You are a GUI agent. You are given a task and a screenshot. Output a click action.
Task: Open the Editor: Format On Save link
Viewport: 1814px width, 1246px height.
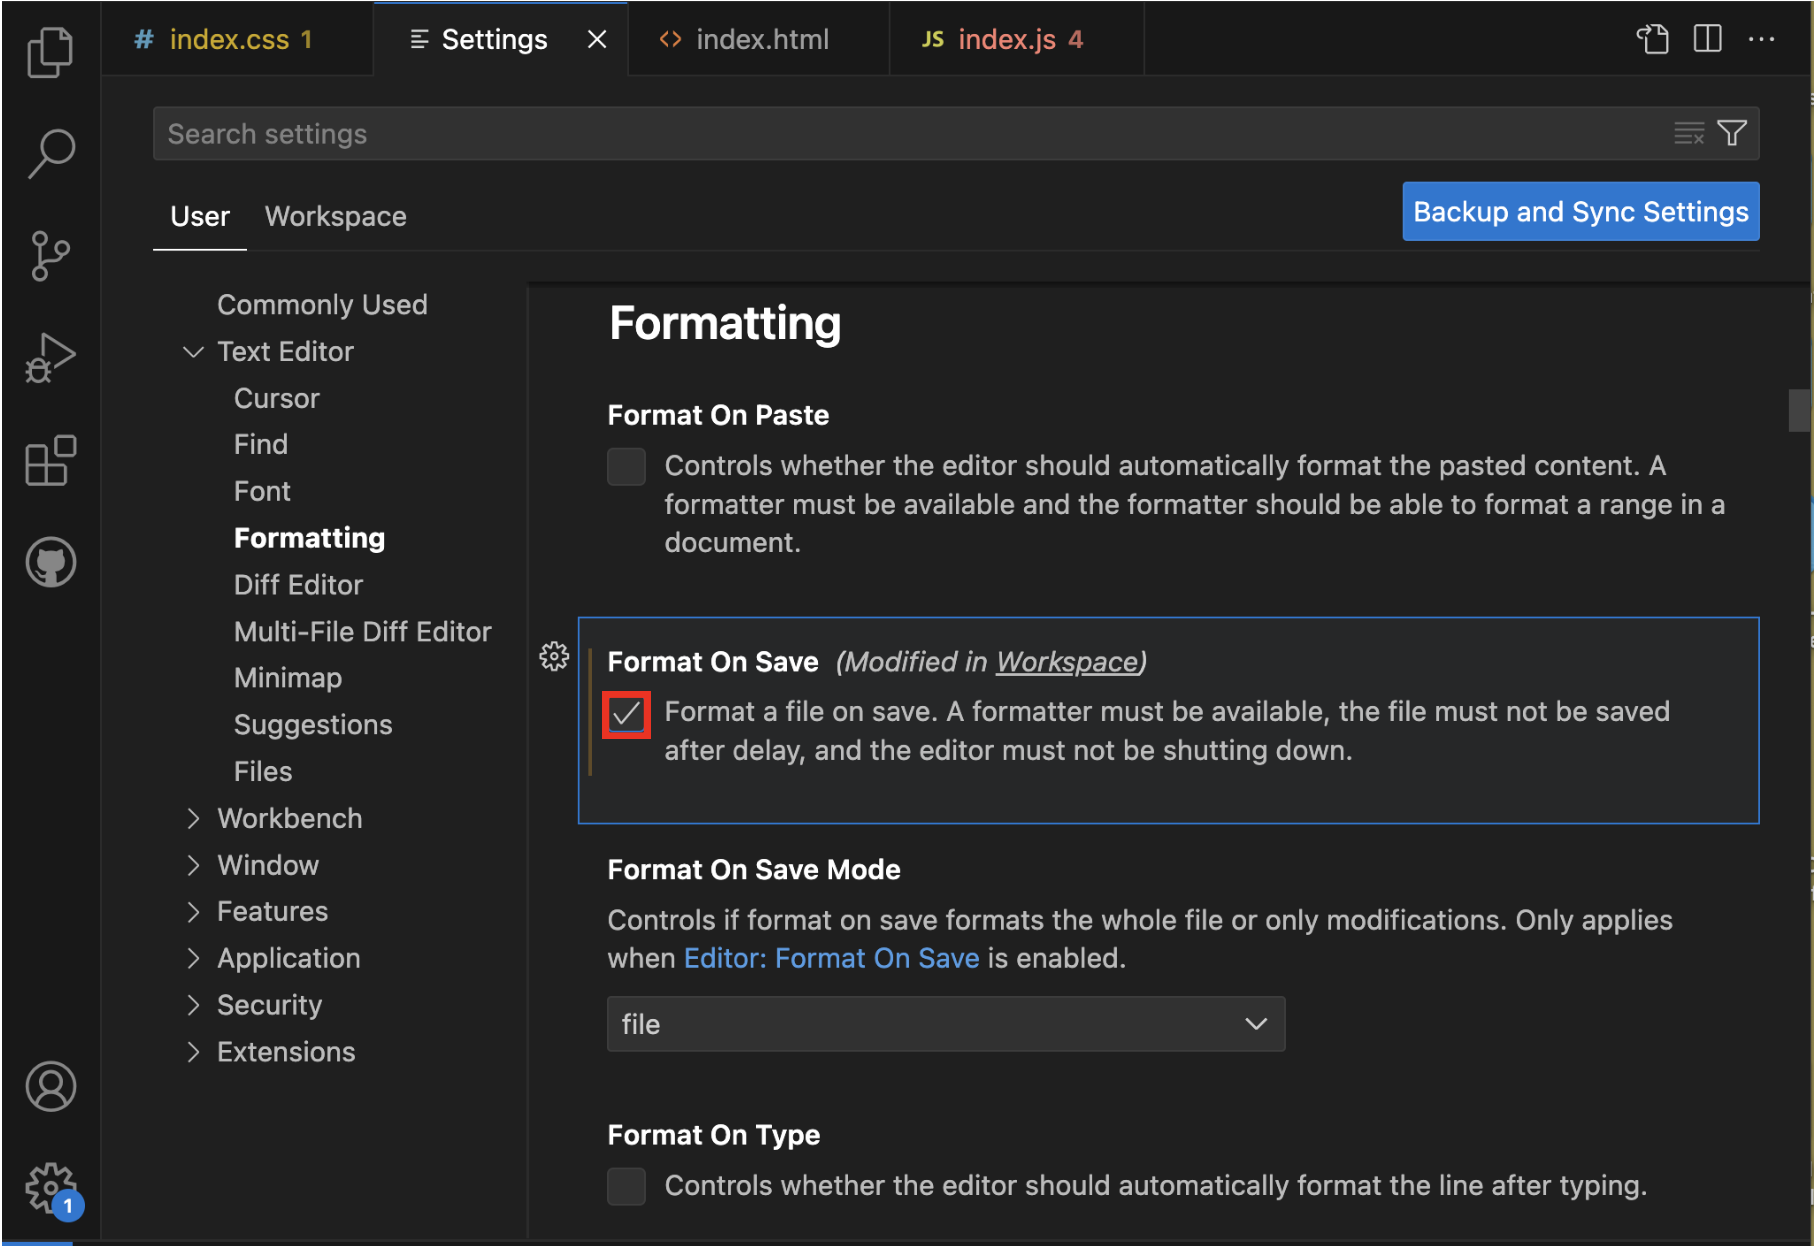tap(832, 957)
